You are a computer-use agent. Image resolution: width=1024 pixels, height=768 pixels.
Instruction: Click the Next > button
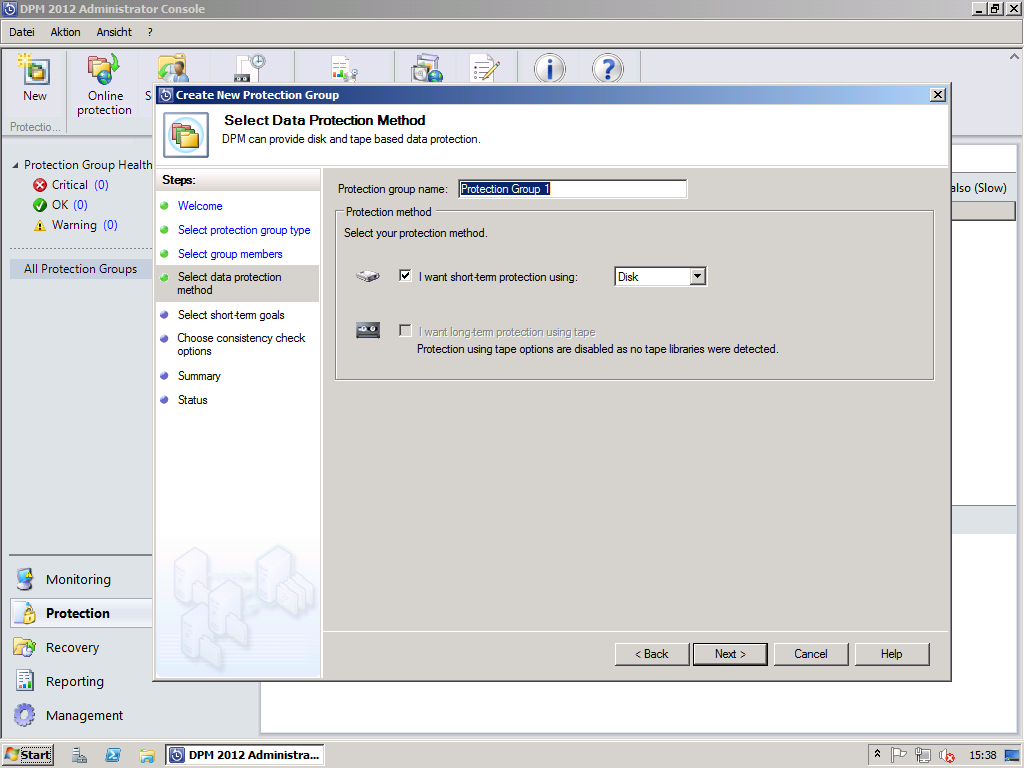pyautogui.click(x=729, y=654)
